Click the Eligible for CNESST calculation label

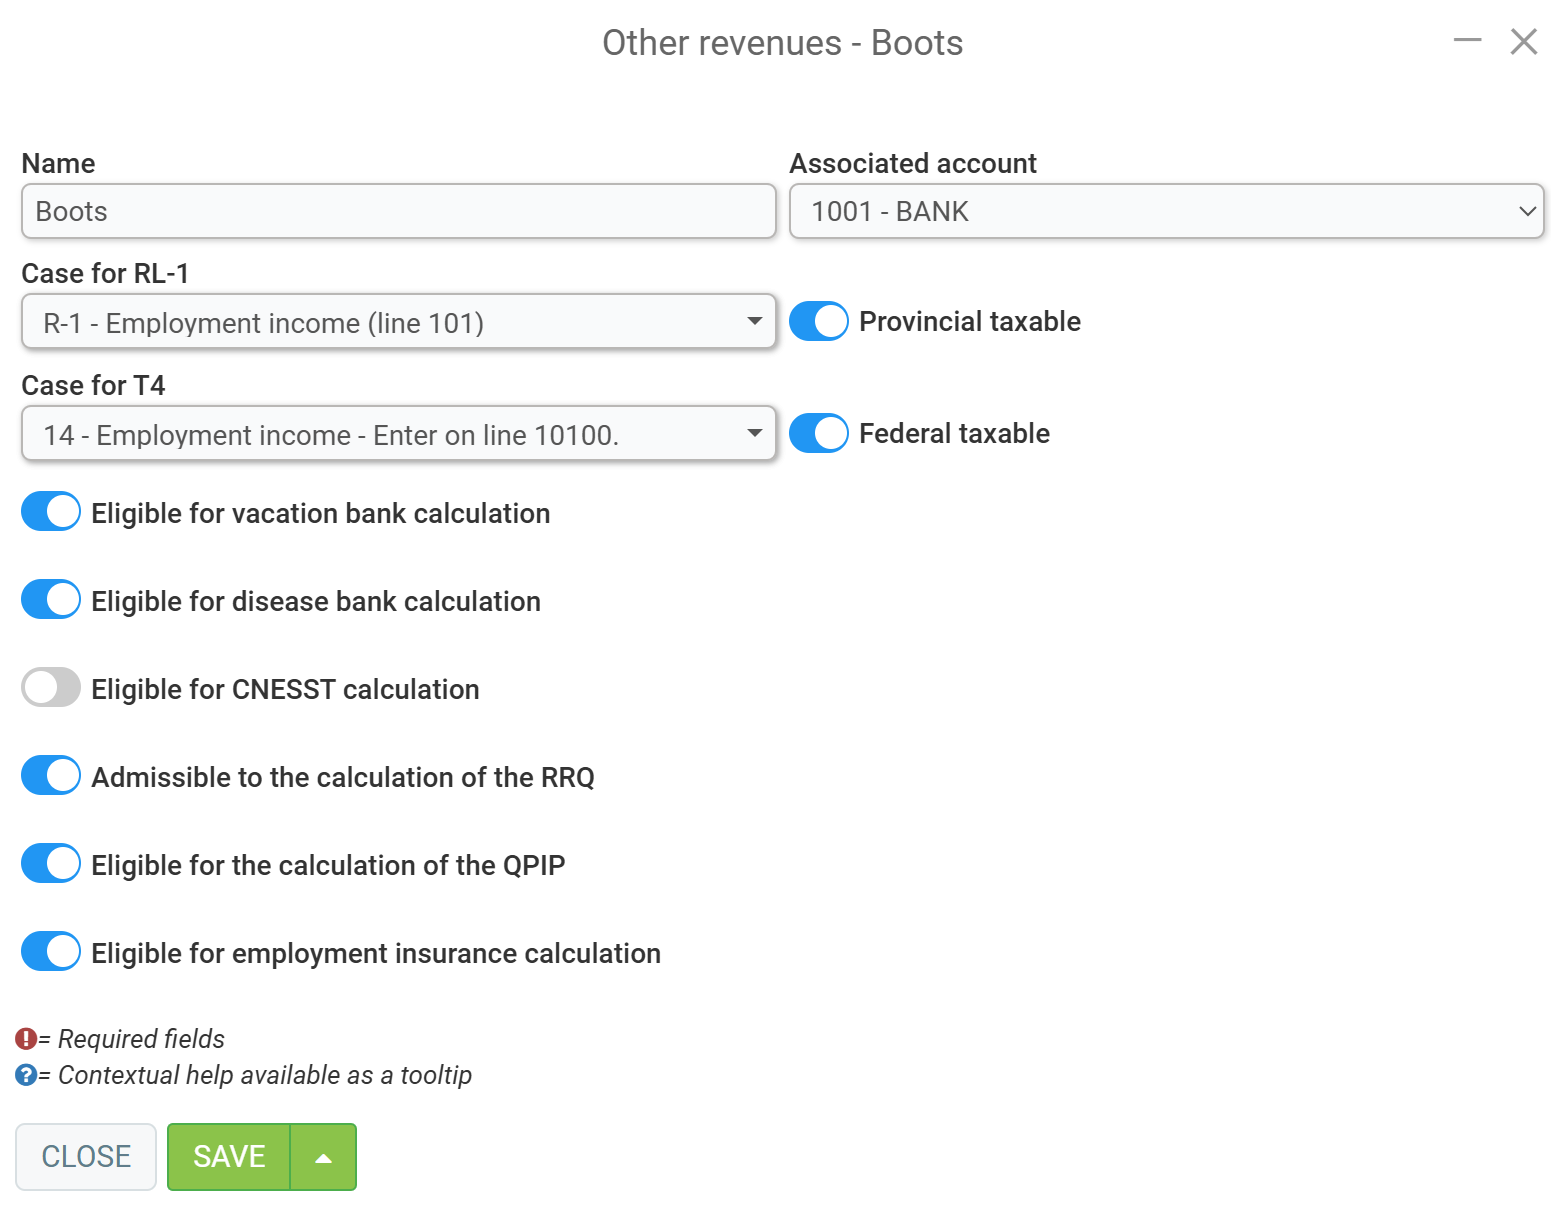click(x=285, y=689)
